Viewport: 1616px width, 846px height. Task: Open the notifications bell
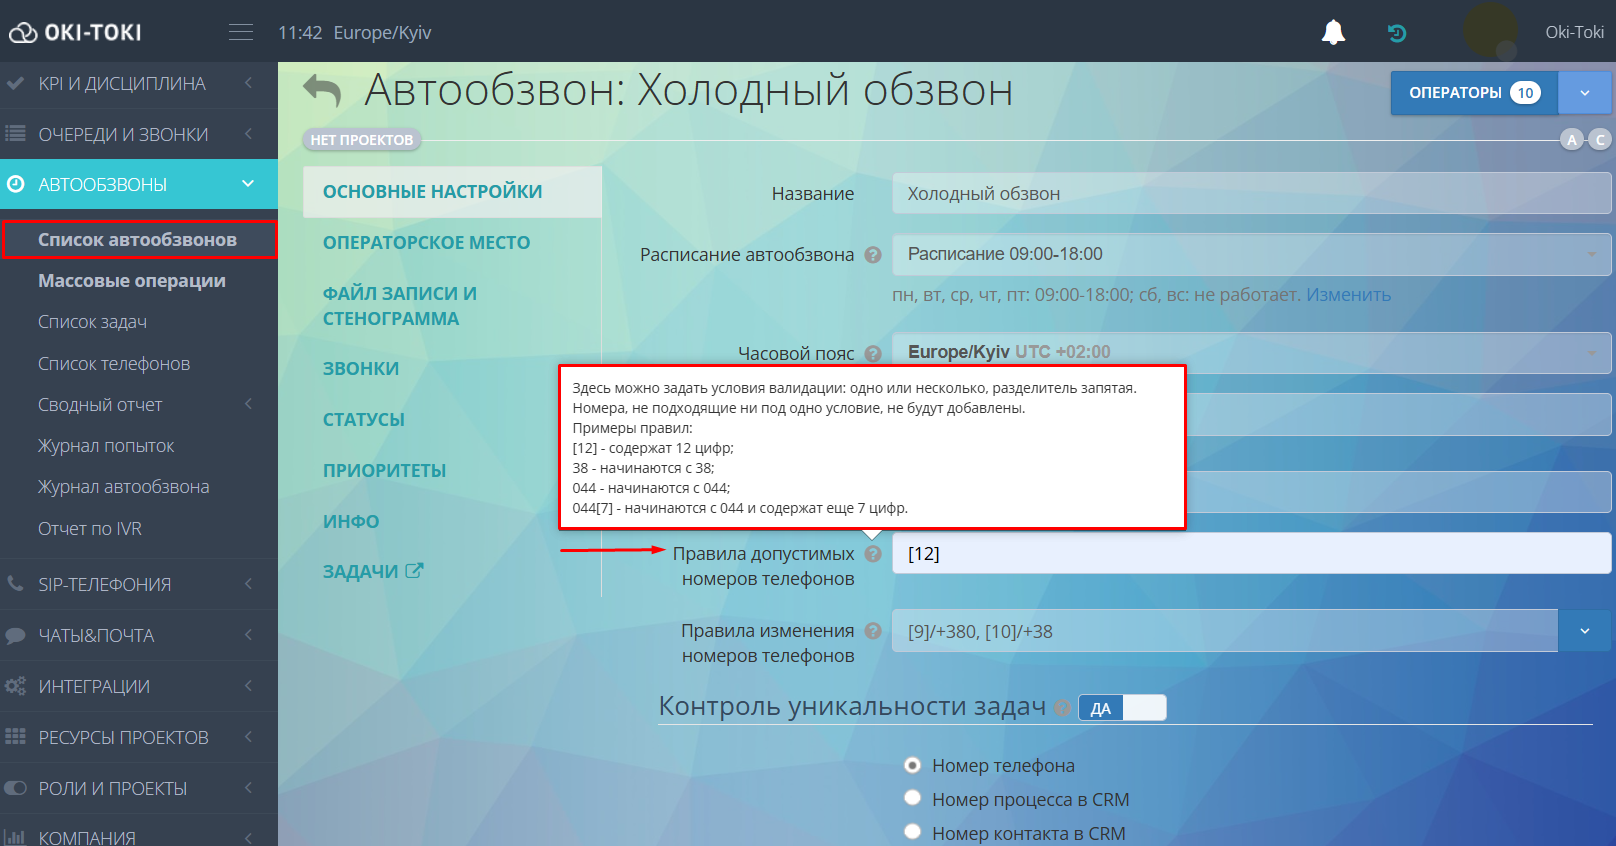coord(1333,33)
